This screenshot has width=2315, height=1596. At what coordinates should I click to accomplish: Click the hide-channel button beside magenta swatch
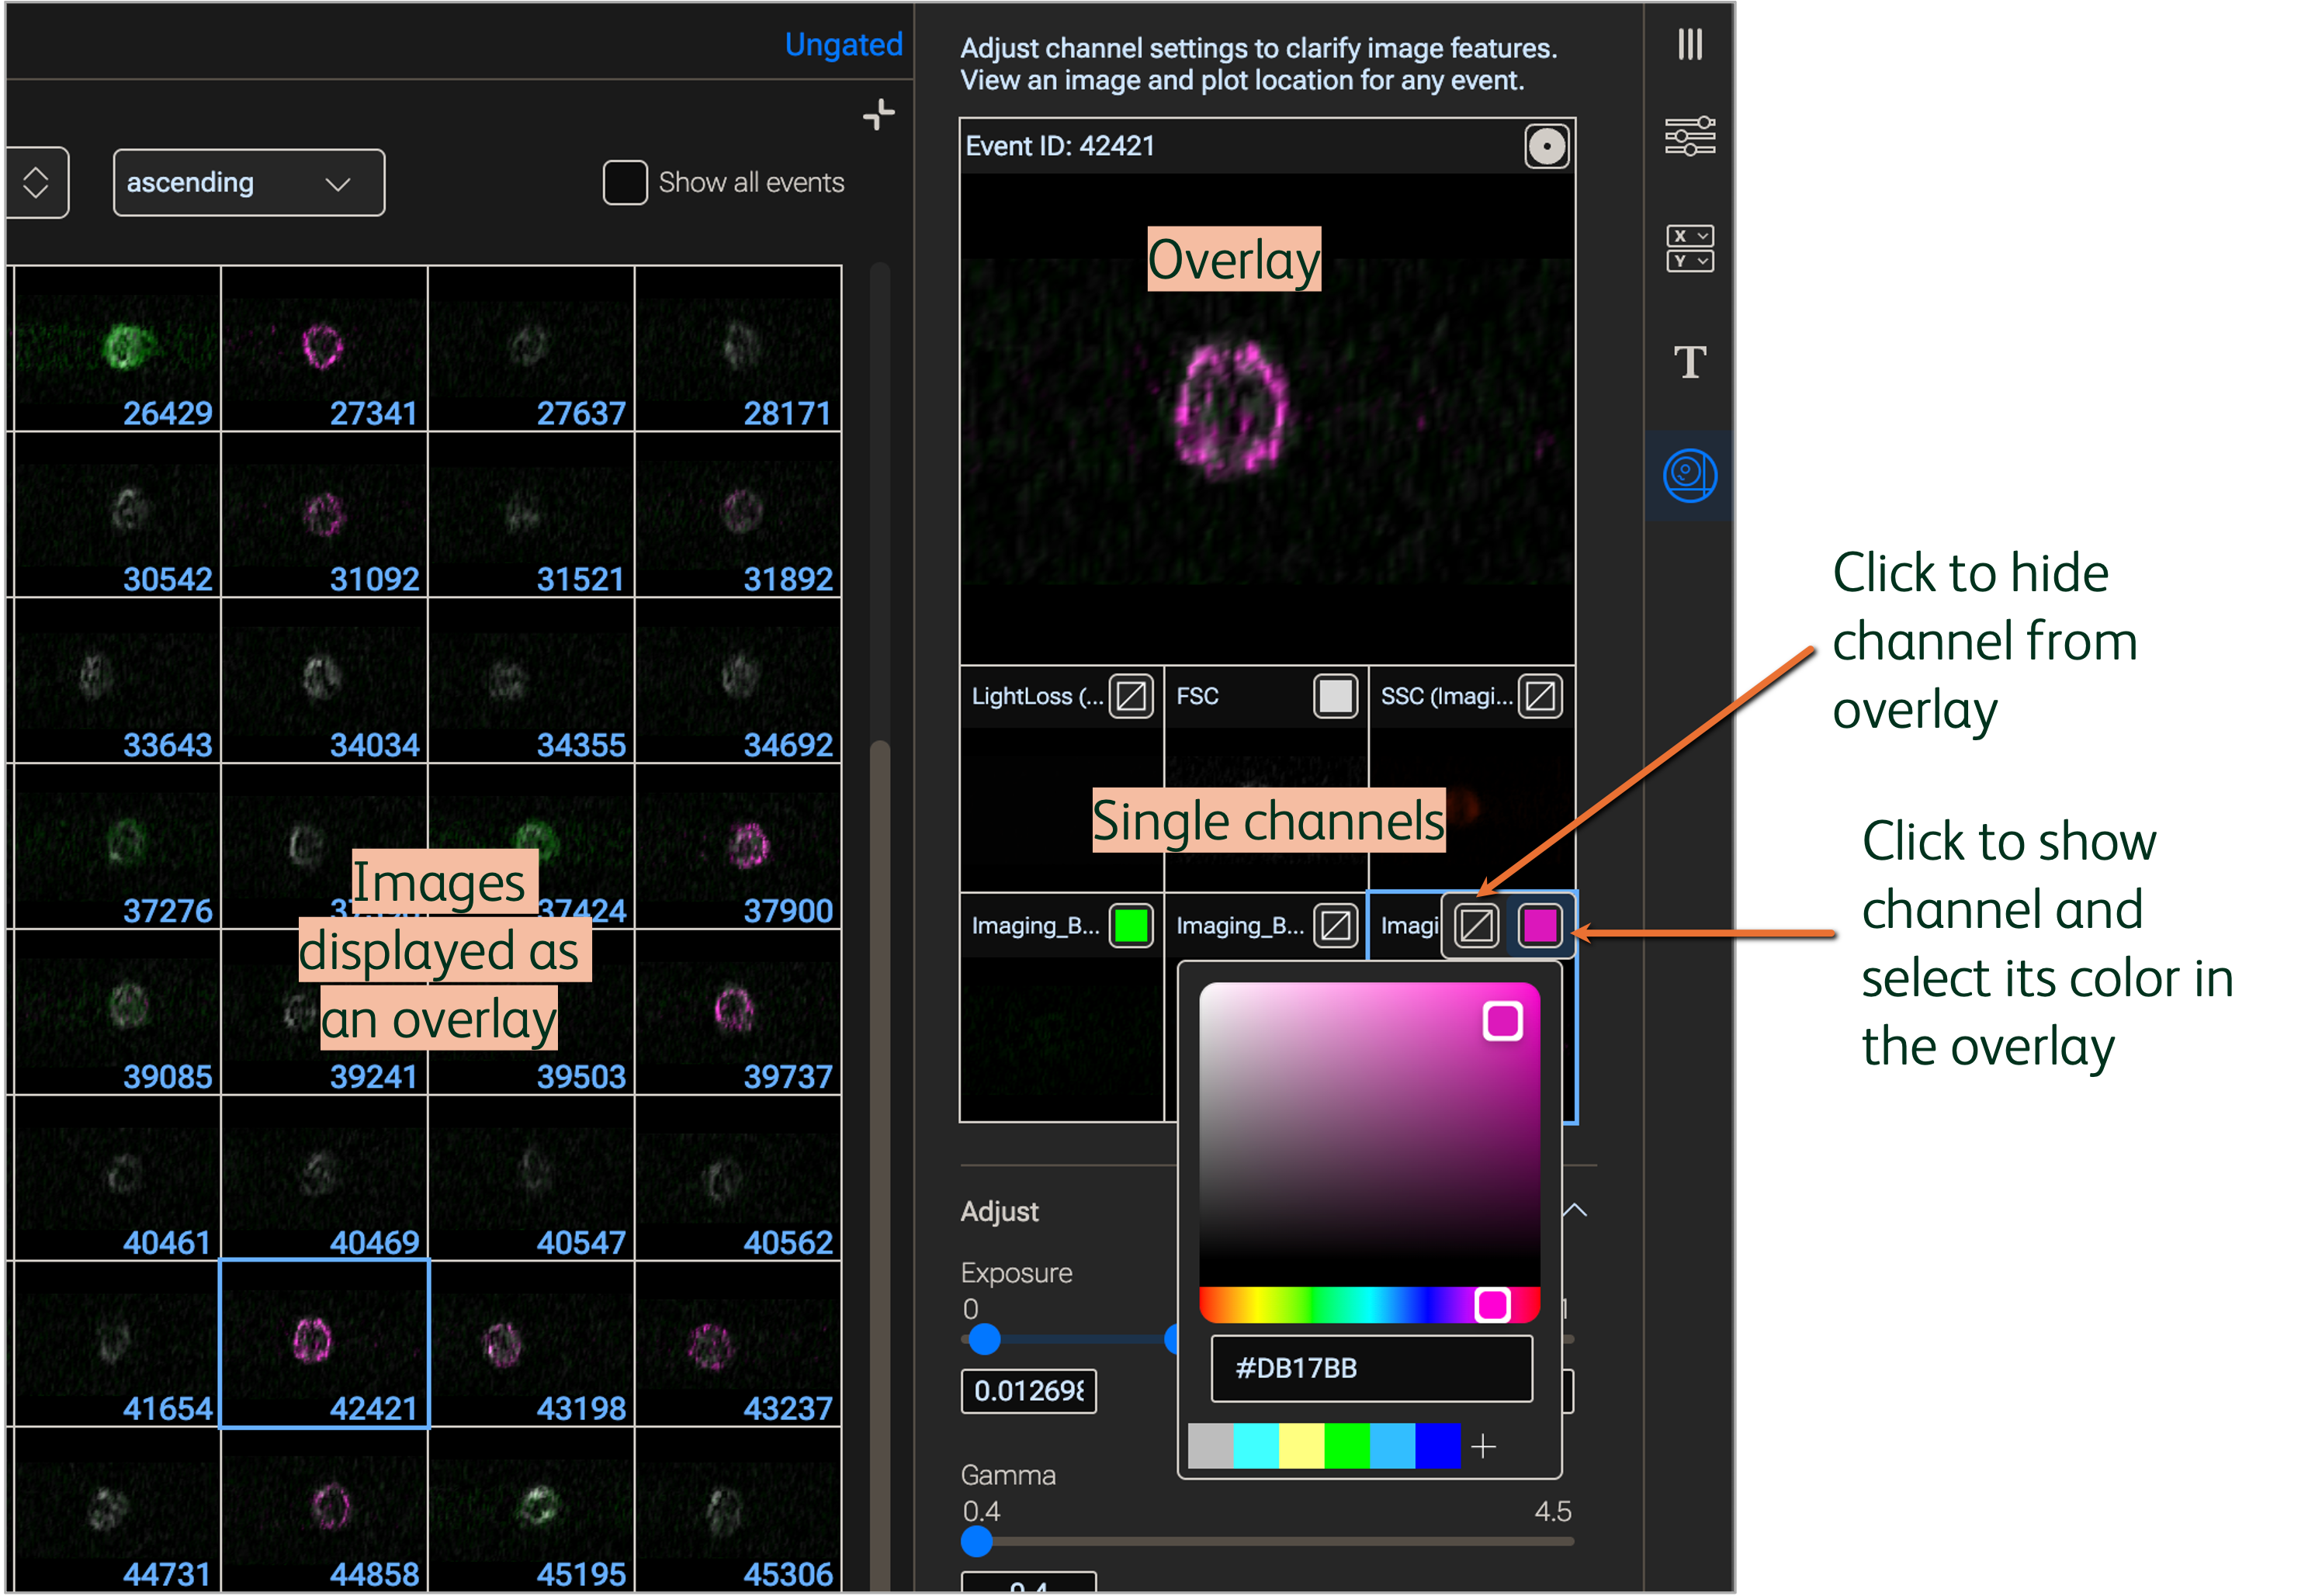coord(1476,925)
